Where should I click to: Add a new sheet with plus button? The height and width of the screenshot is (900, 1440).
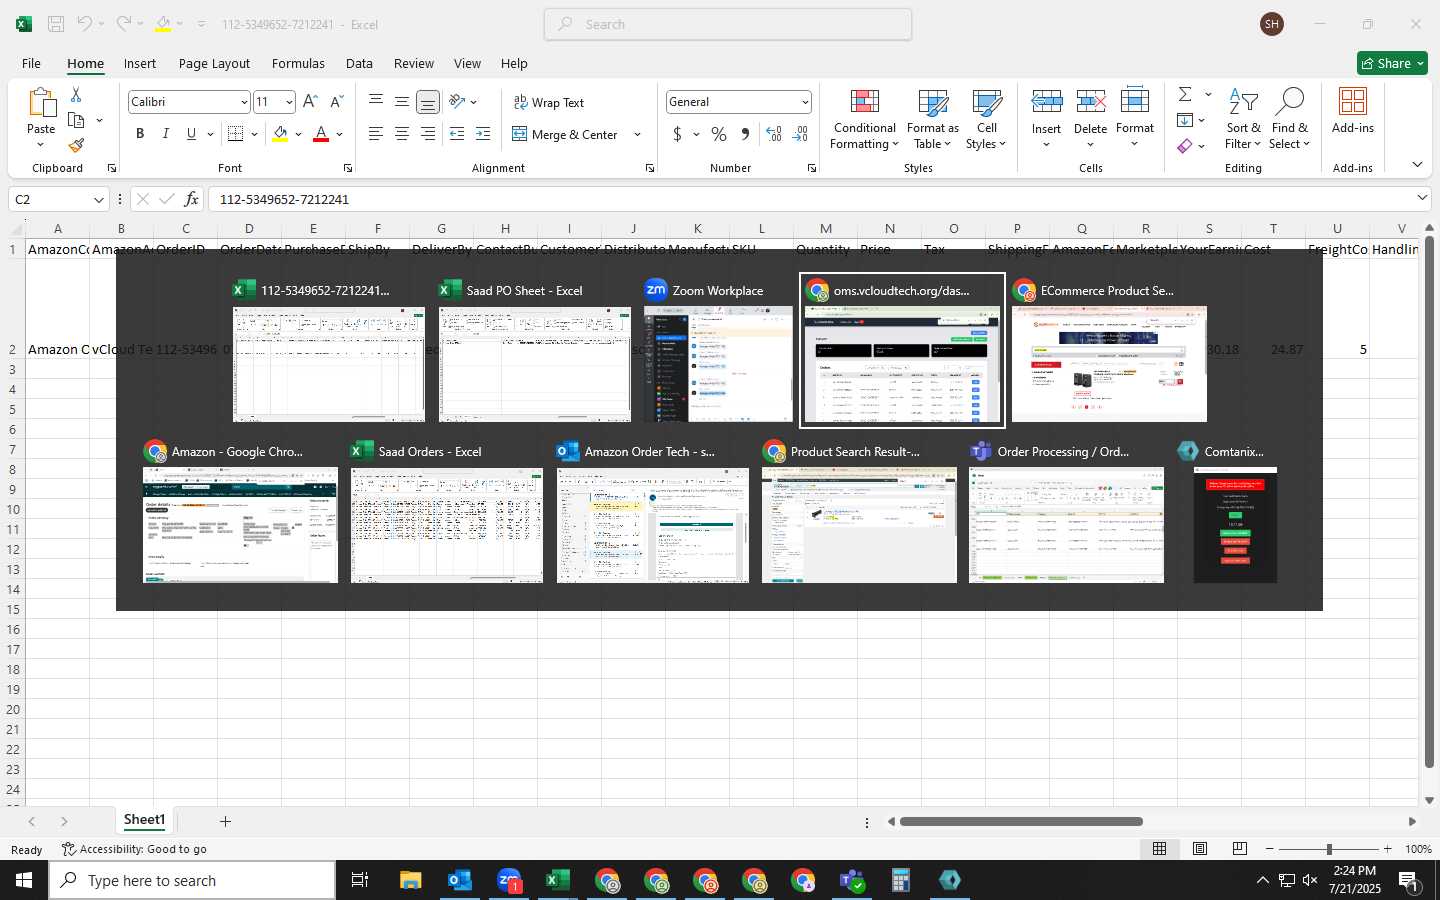[225, 821]
